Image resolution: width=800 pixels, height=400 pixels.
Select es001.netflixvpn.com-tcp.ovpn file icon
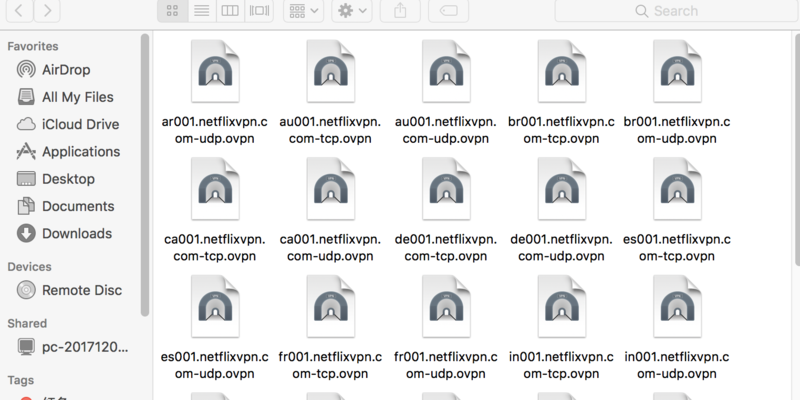677,189
